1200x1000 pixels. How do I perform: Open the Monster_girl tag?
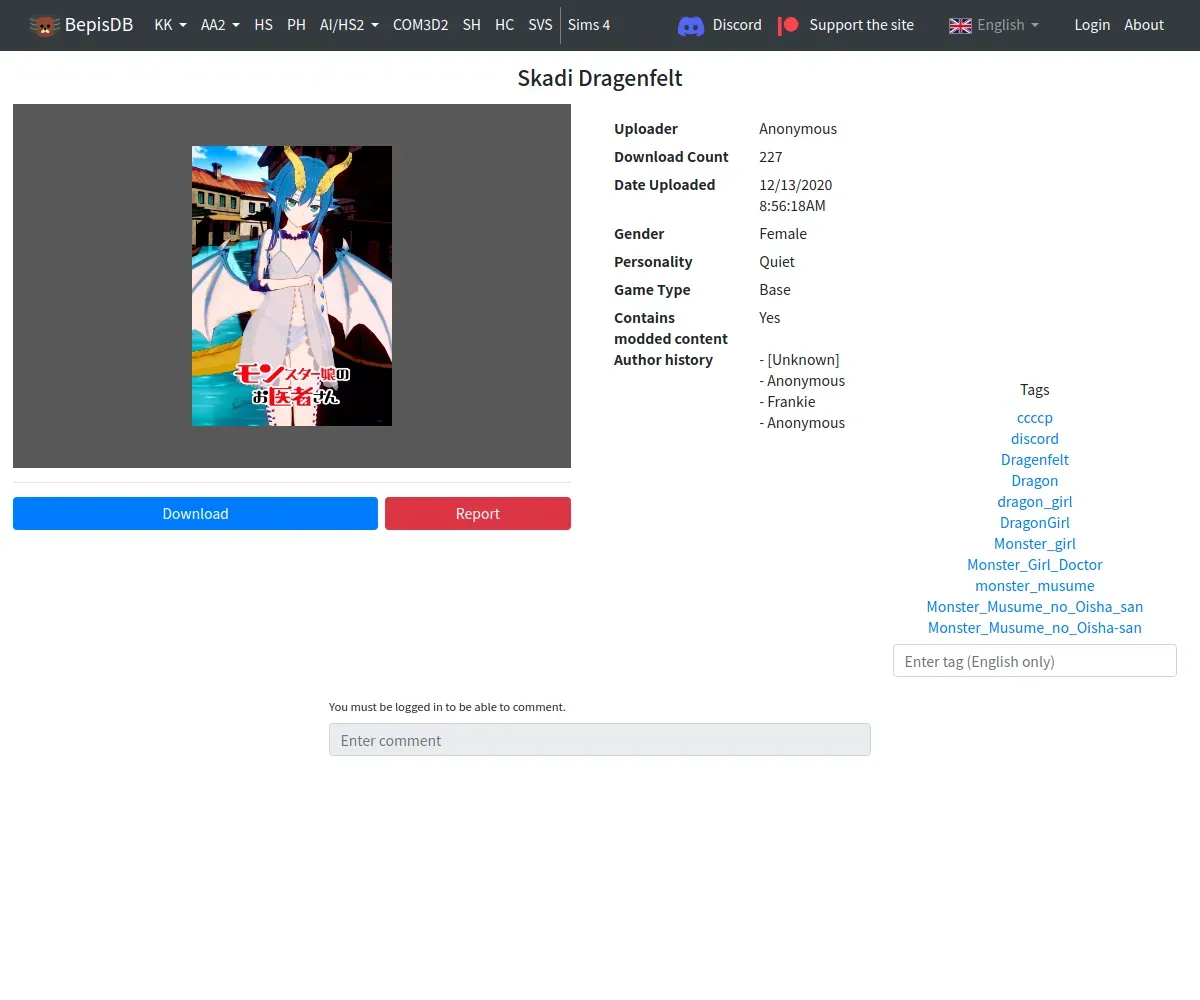(1035, 544)
